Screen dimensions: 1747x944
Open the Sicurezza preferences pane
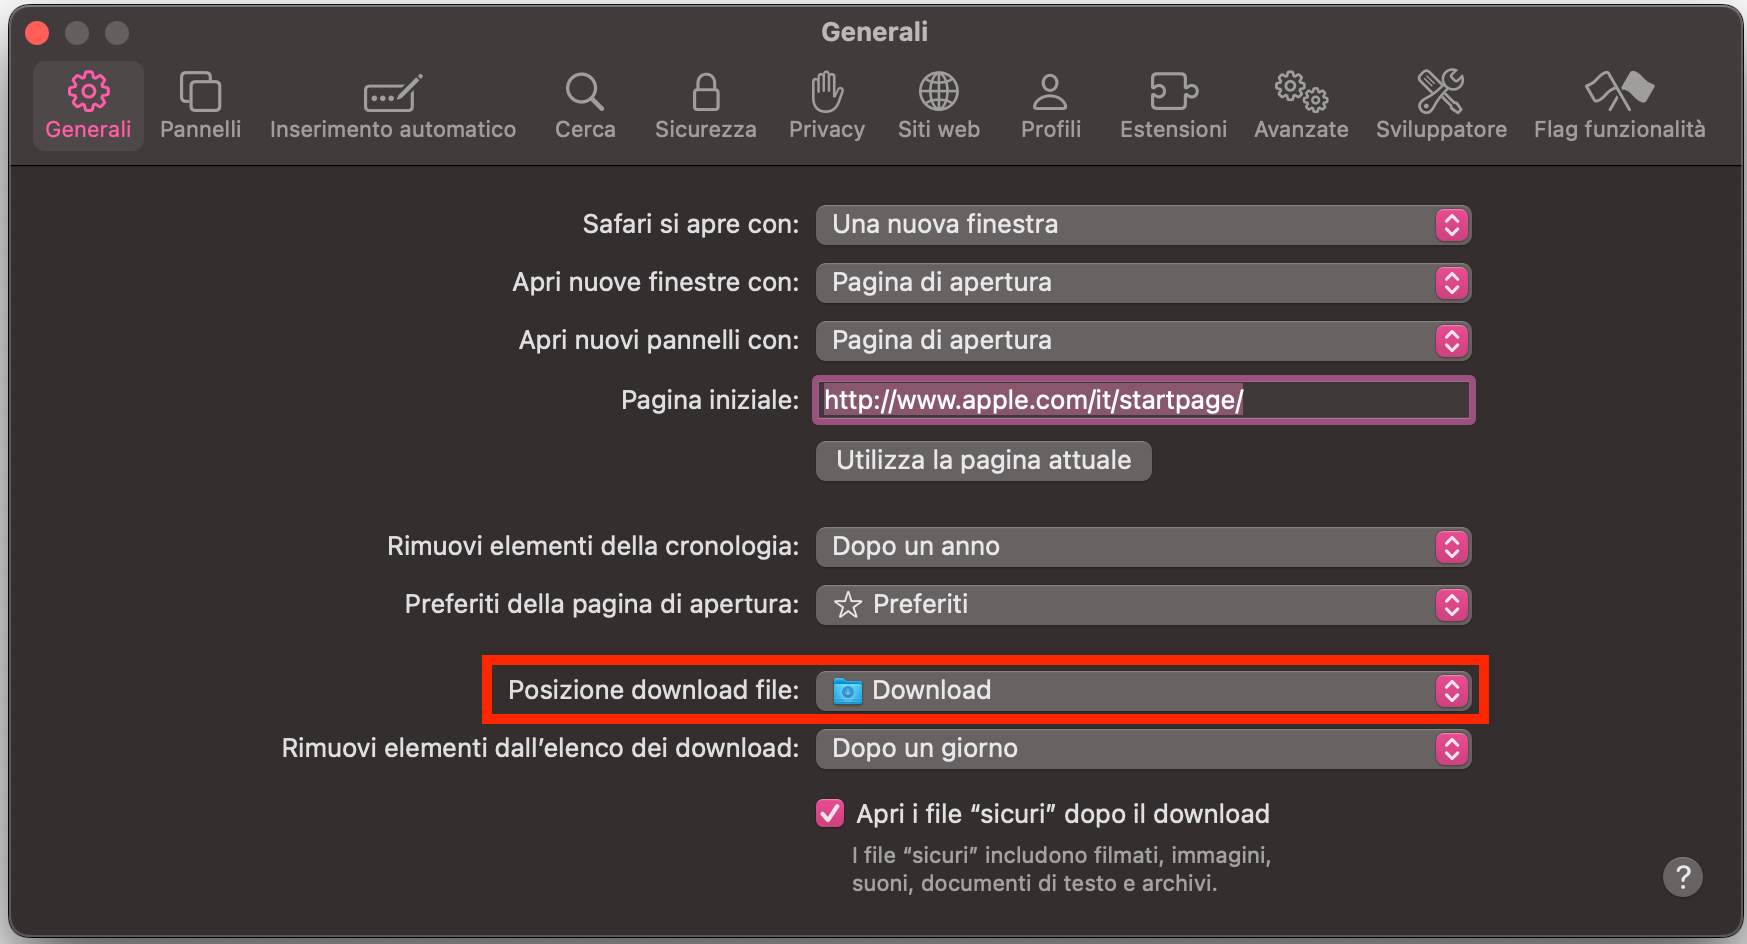705,103
